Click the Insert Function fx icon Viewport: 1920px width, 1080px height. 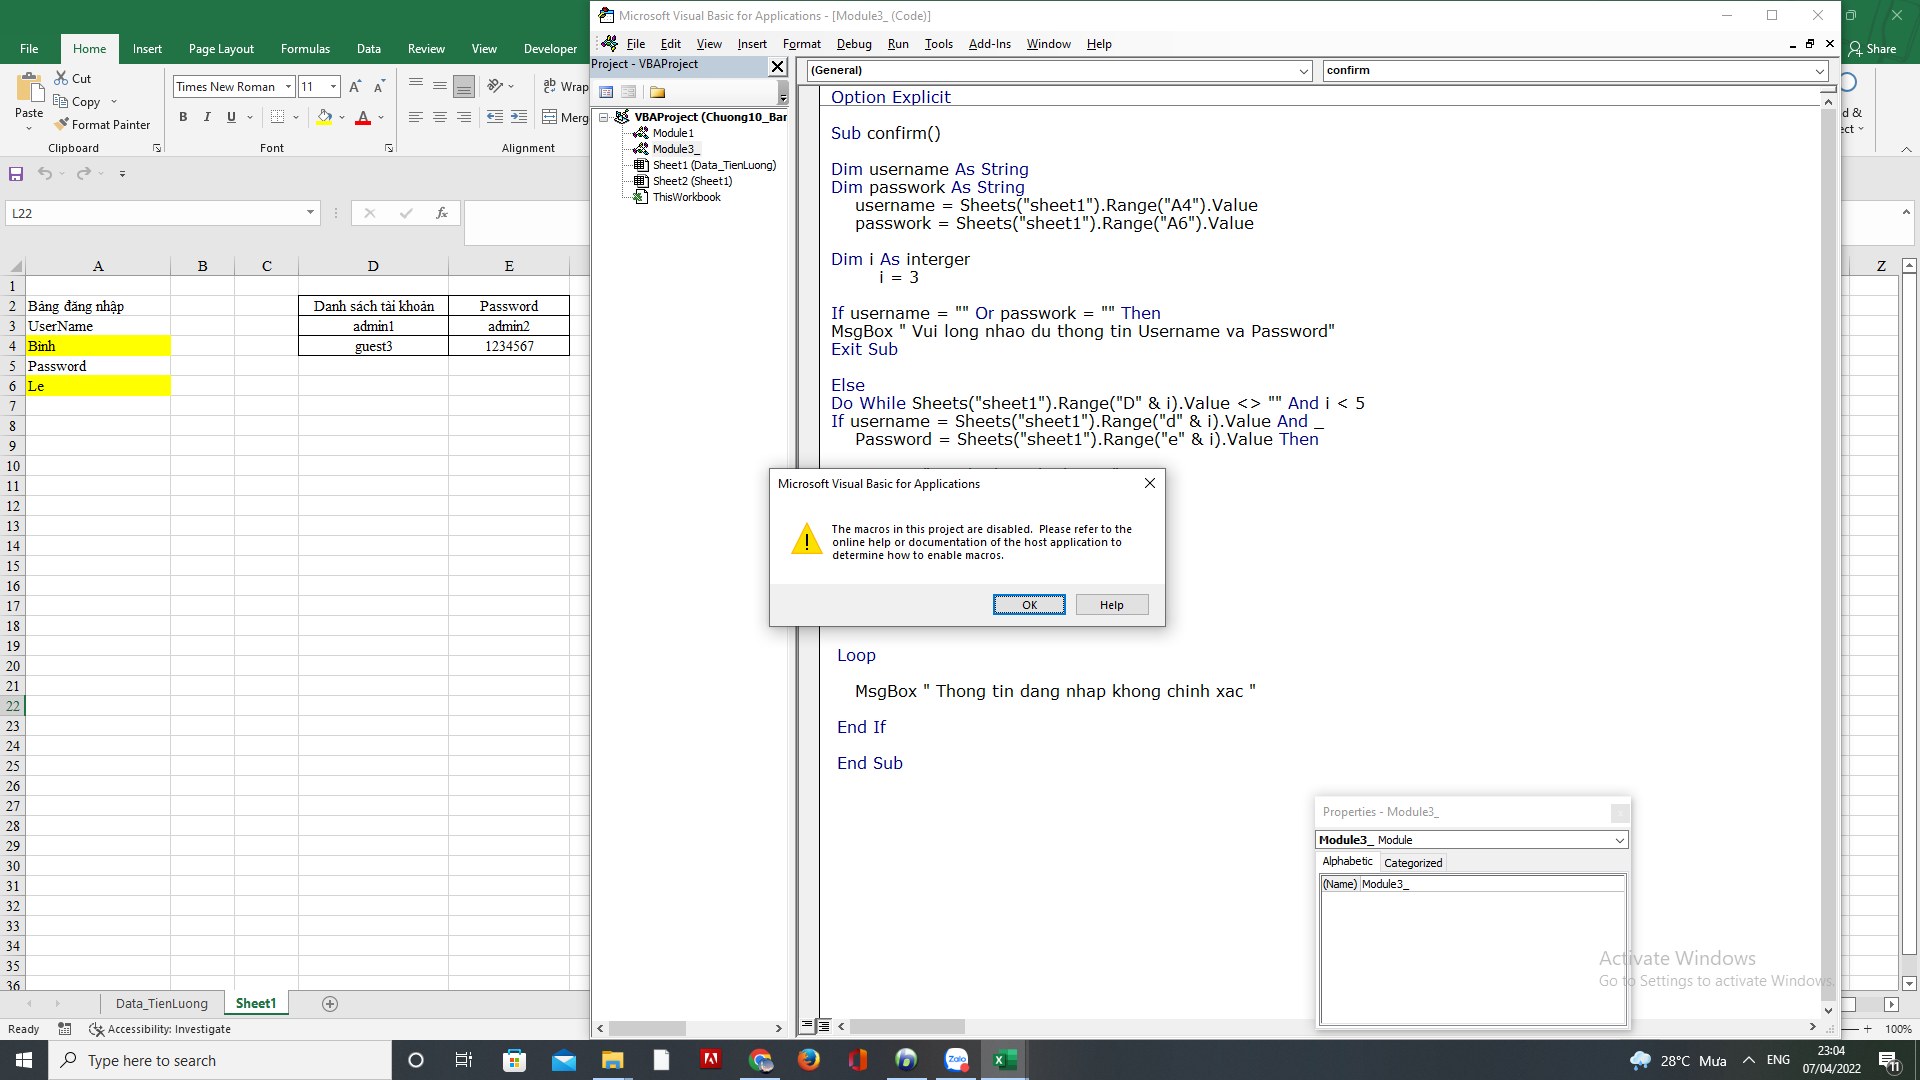pyautogui.click(x=441, y=213)
